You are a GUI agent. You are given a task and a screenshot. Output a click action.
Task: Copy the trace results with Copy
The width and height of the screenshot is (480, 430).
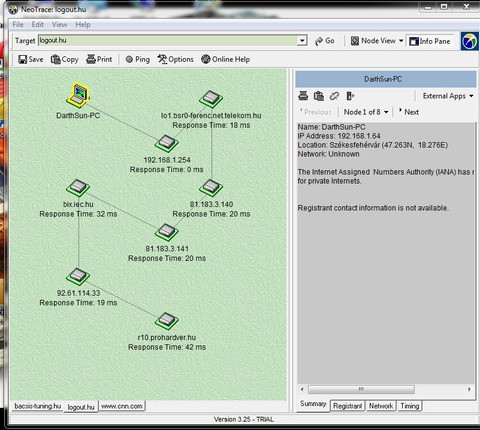[65, 59]
